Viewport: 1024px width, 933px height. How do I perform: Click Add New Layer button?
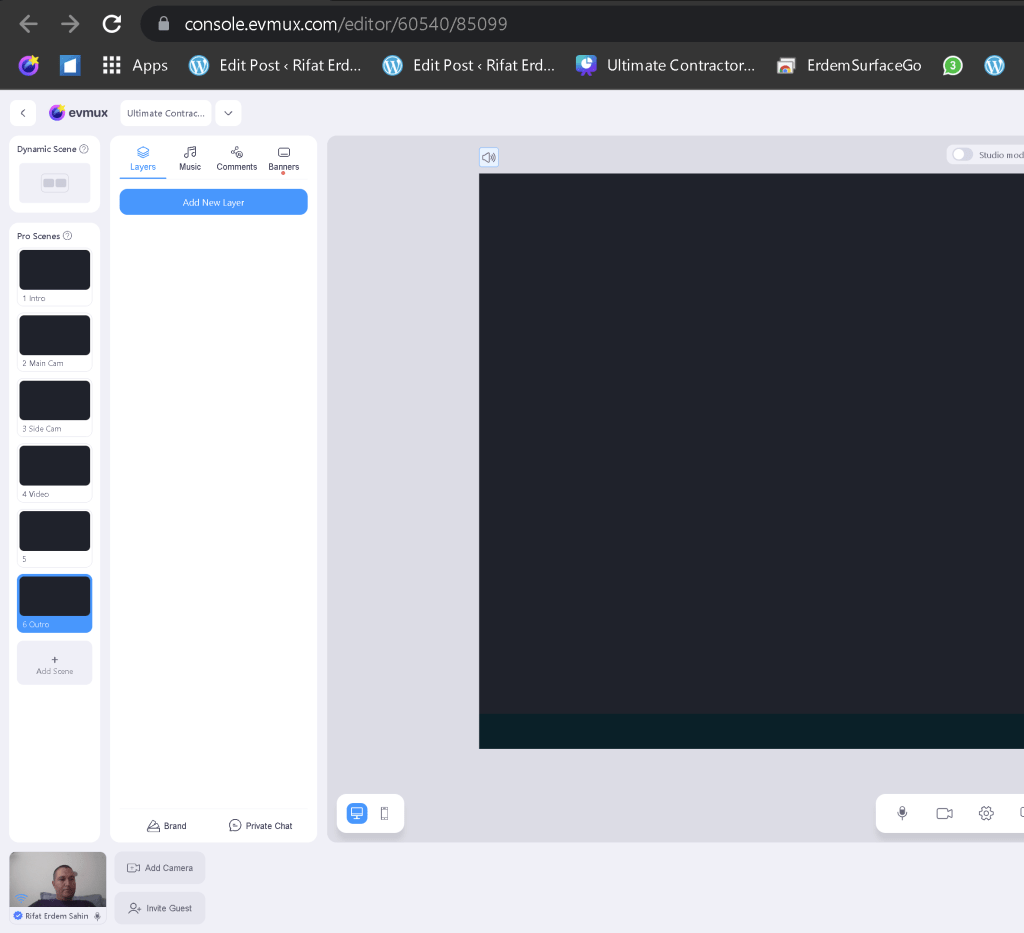coord(214,202)
